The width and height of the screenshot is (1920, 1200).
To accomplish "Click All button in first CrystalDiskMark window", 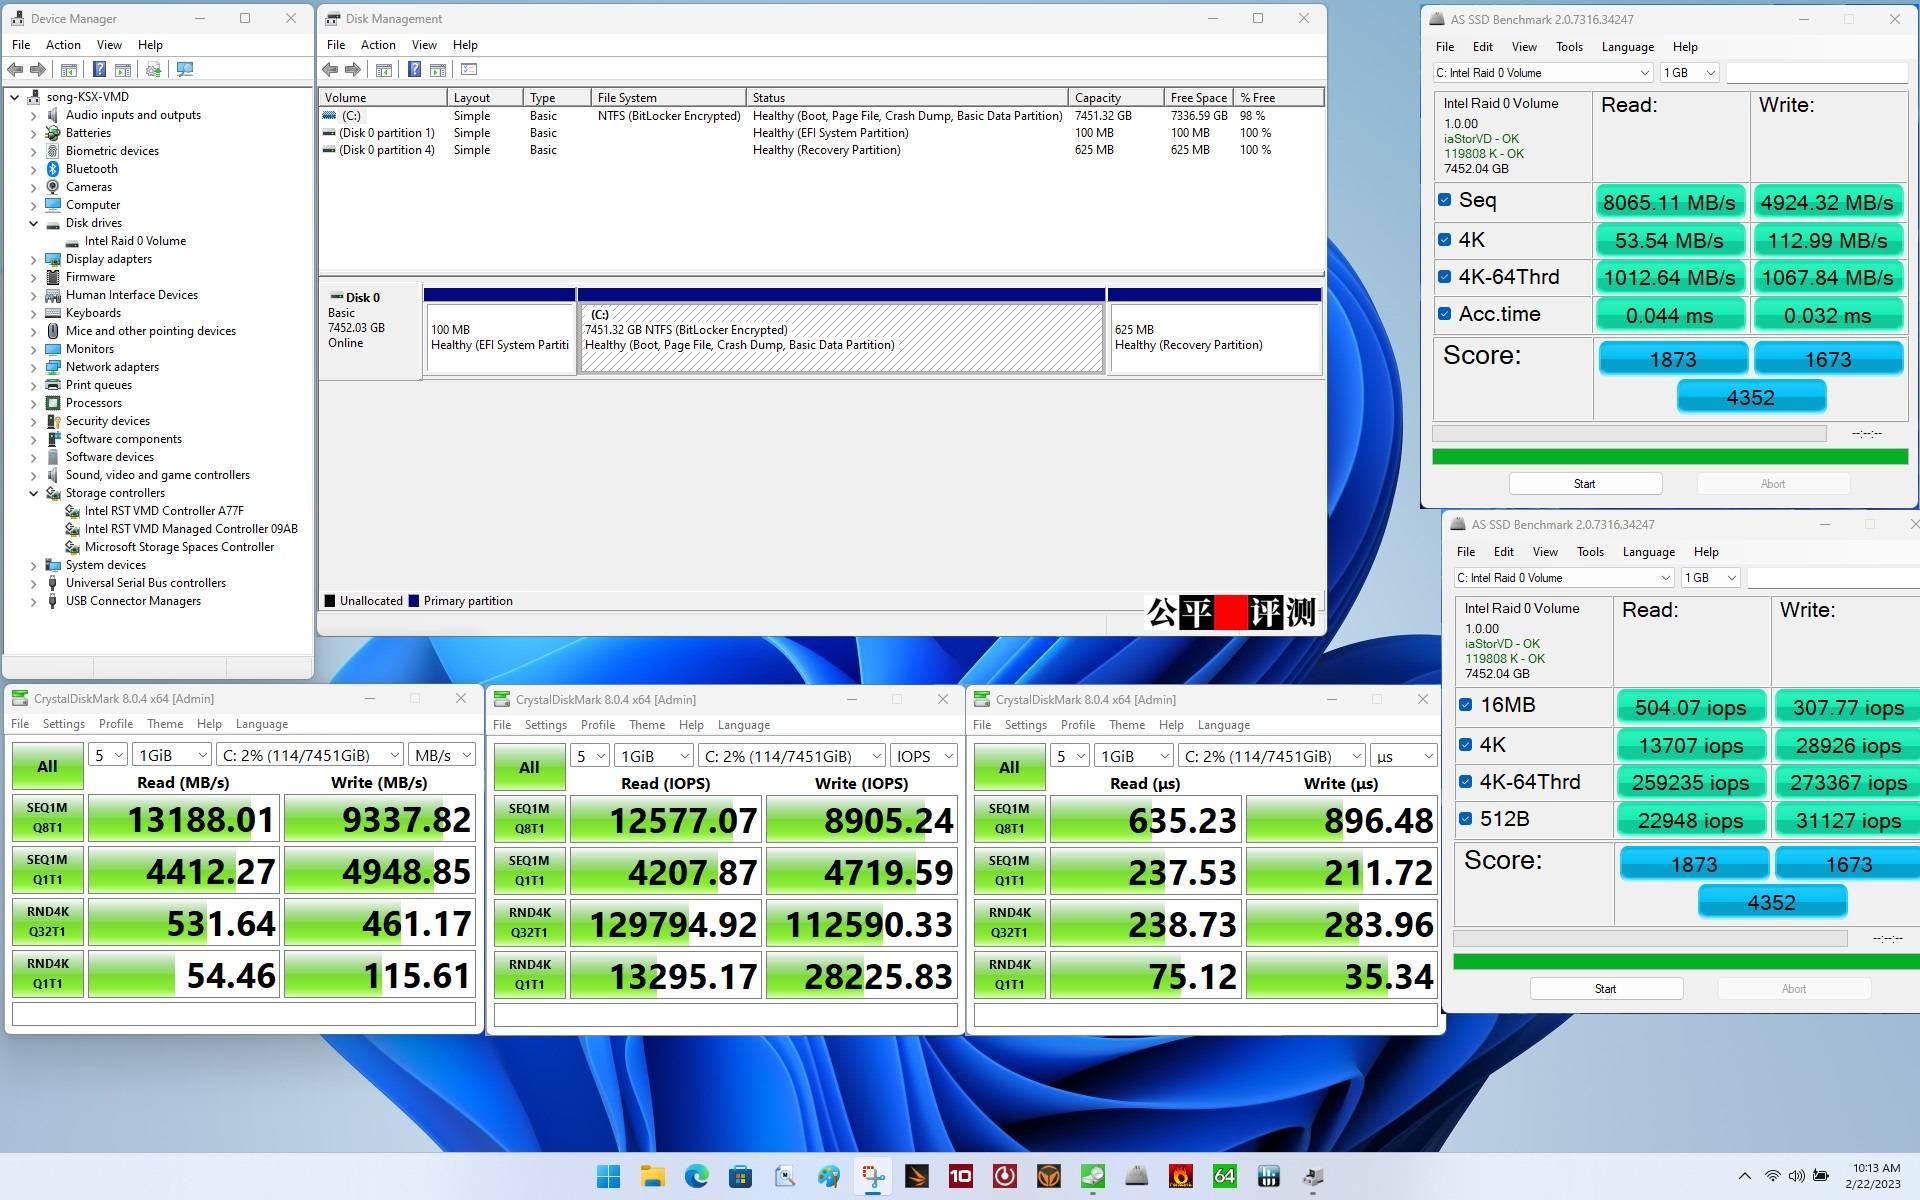I will coord(47,766).
